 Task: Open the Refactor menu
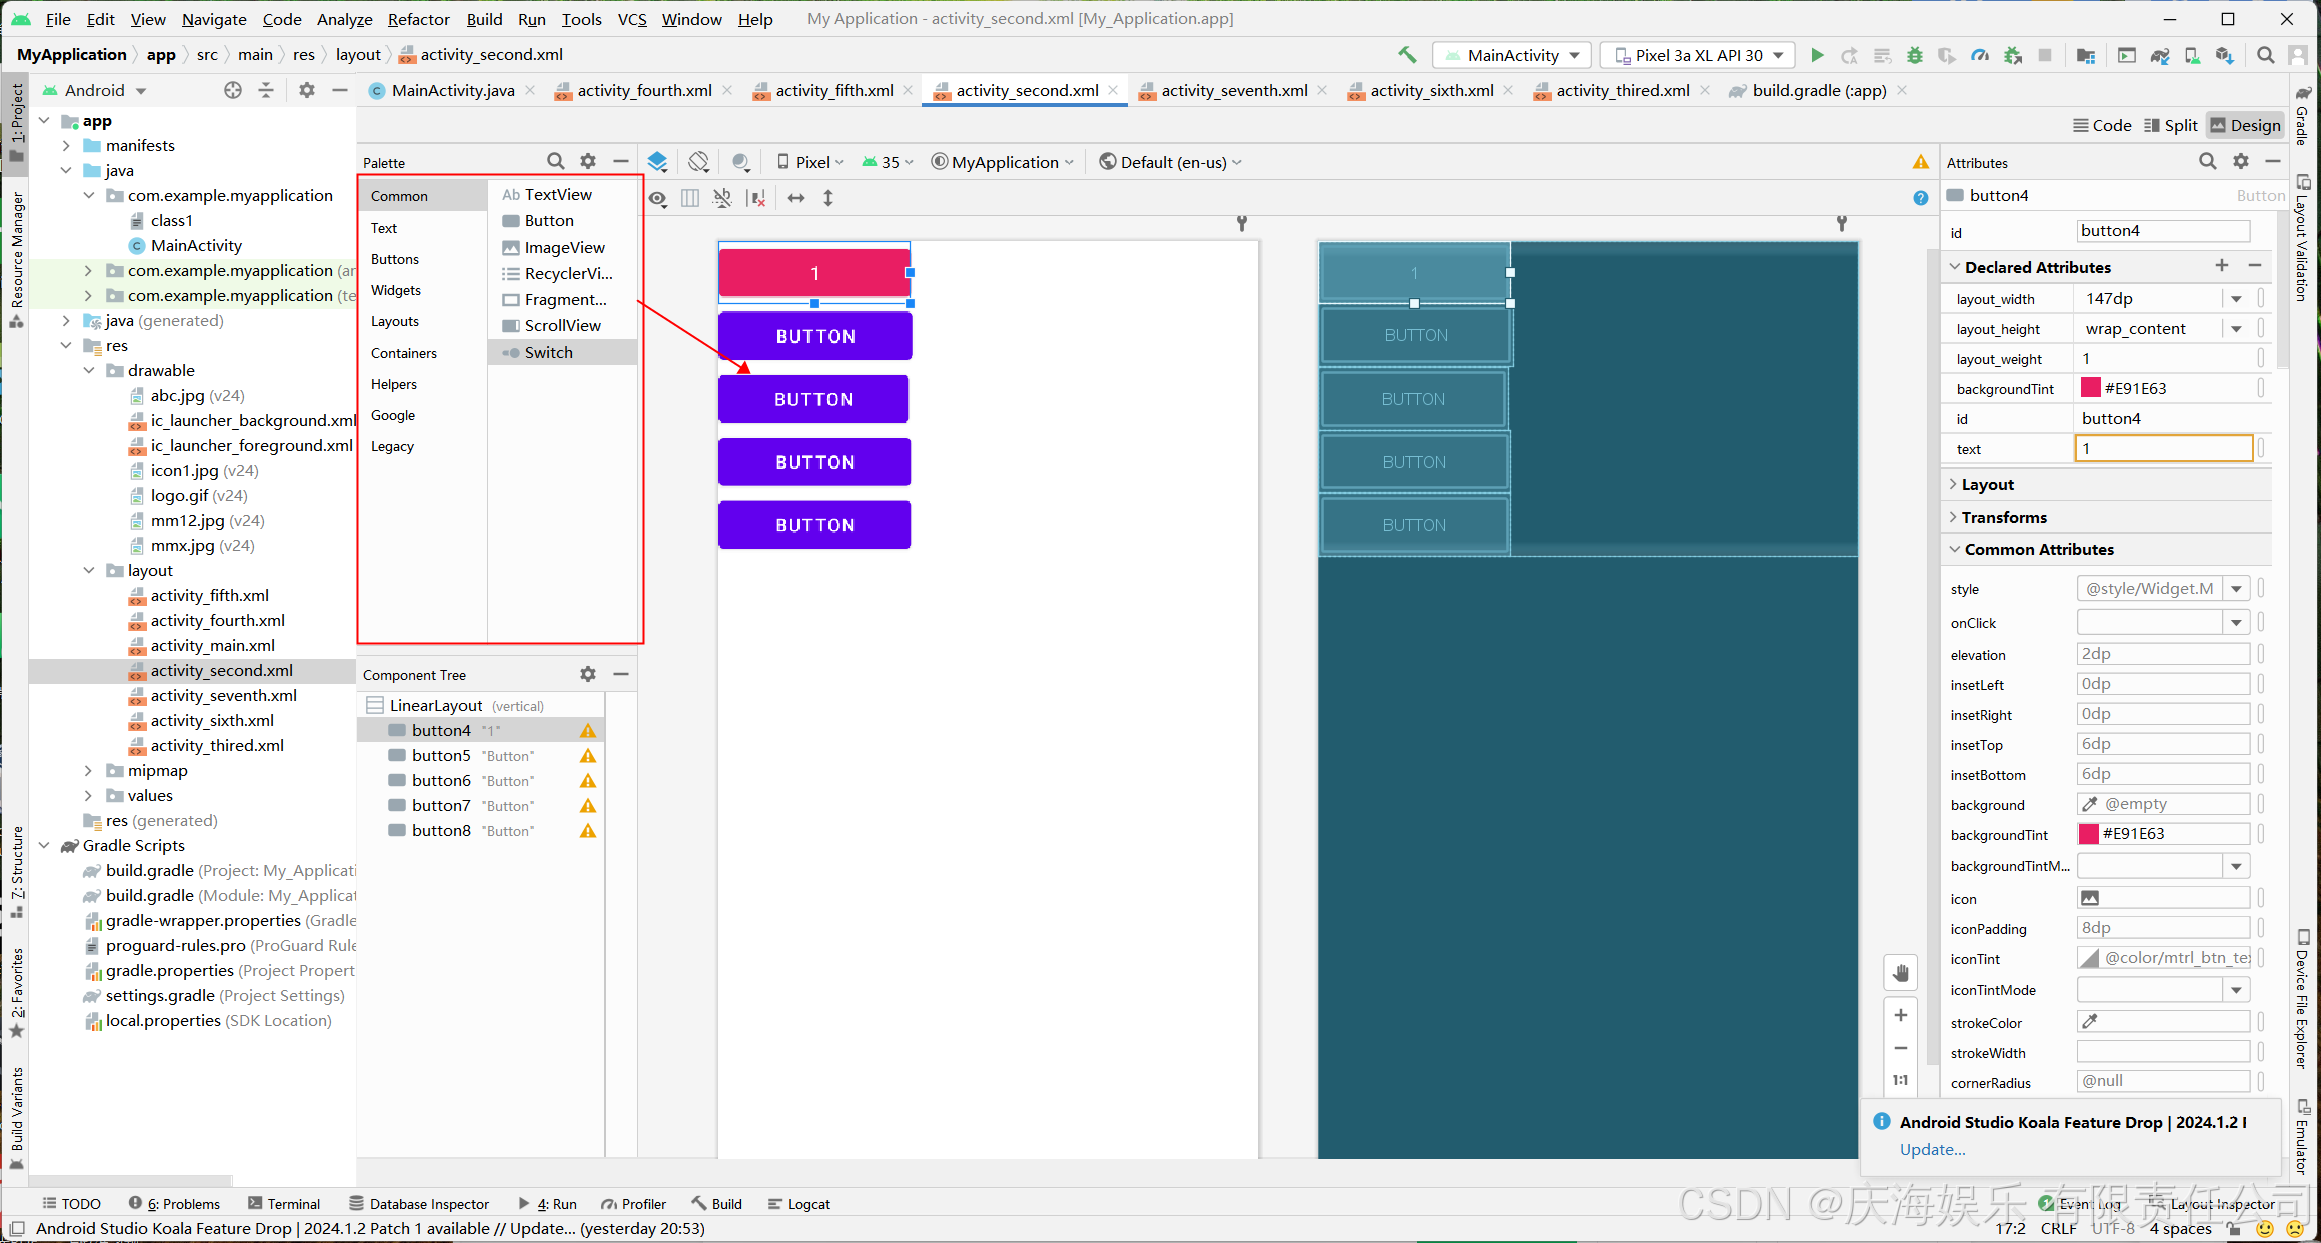(x=418, y=19)
